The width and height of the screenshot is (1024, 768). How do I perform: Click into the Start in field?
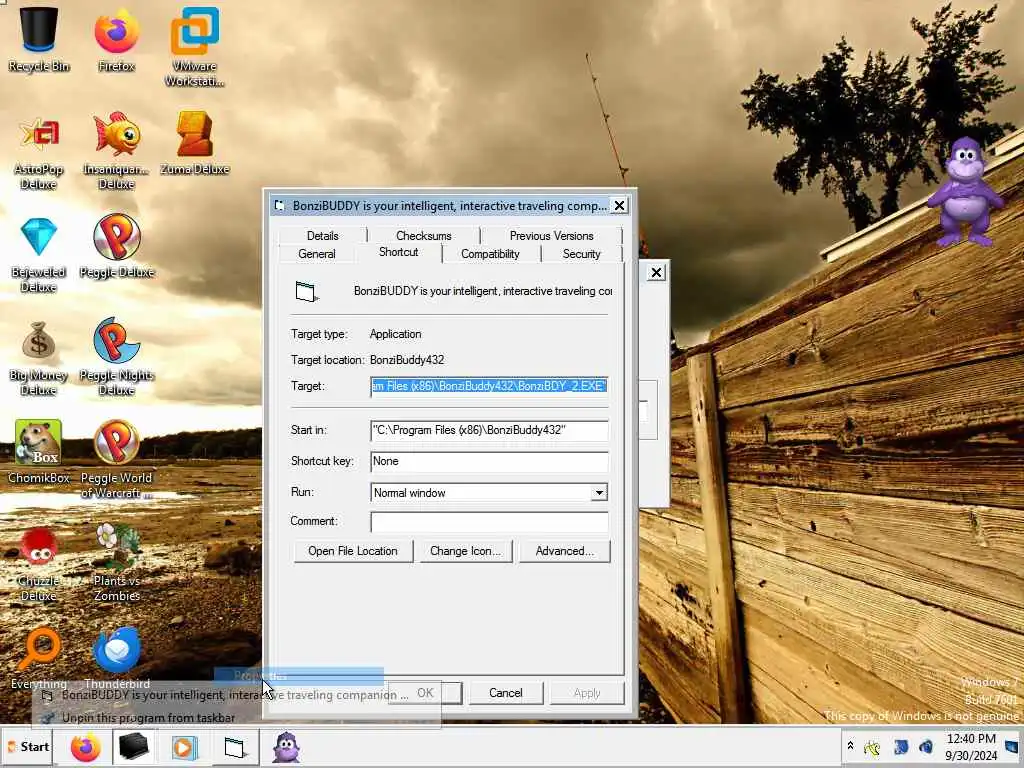pyautogui.click(x=489, y=430)
